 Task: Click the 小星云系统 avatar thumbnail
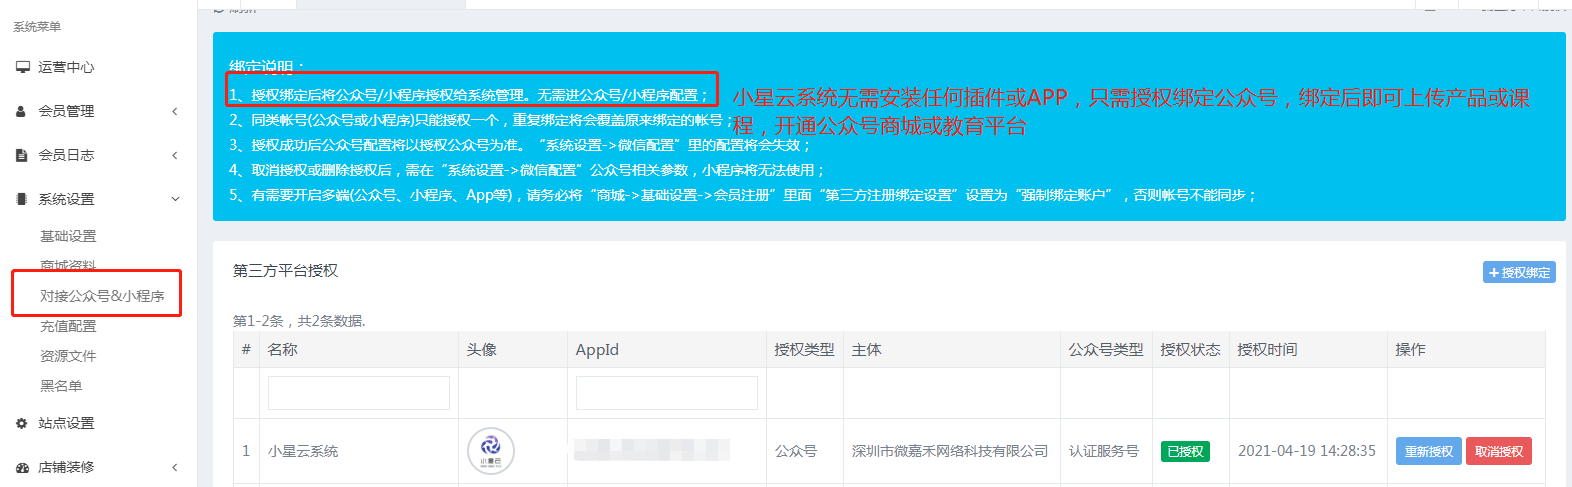point(491,451)
